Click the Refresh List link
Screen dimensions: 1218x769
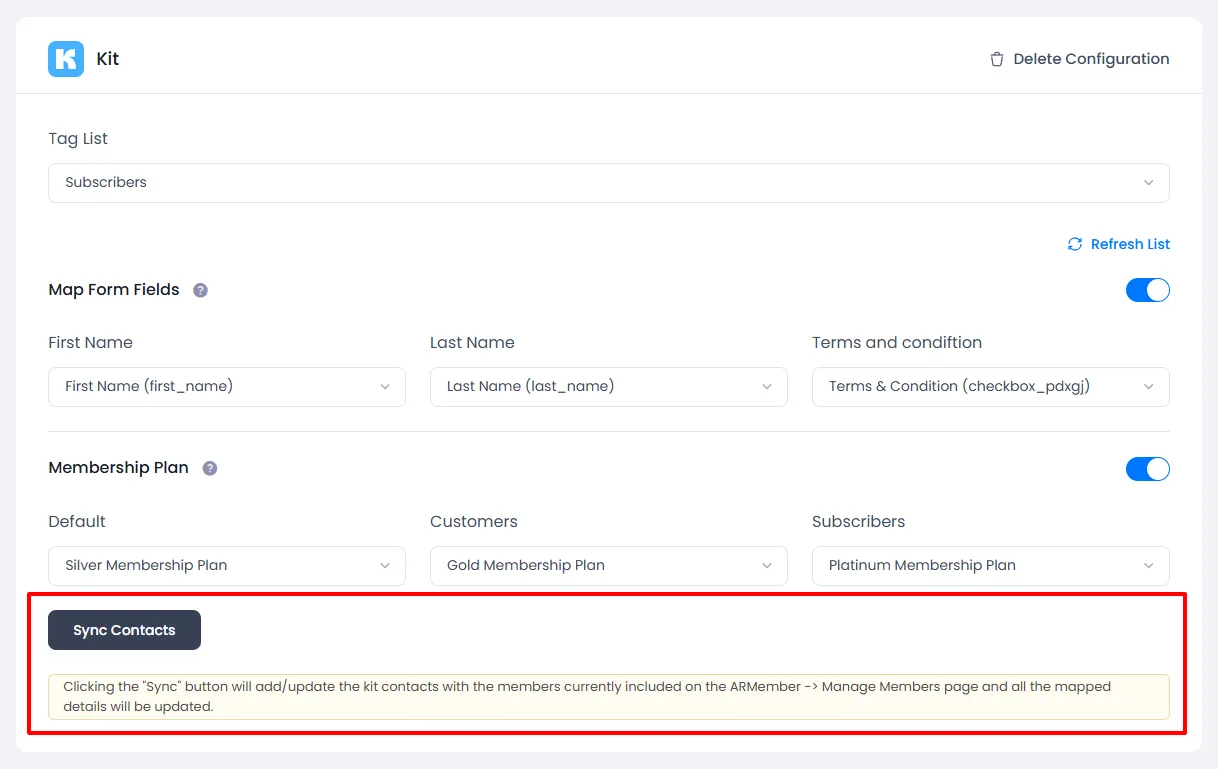click(1130, 244)
